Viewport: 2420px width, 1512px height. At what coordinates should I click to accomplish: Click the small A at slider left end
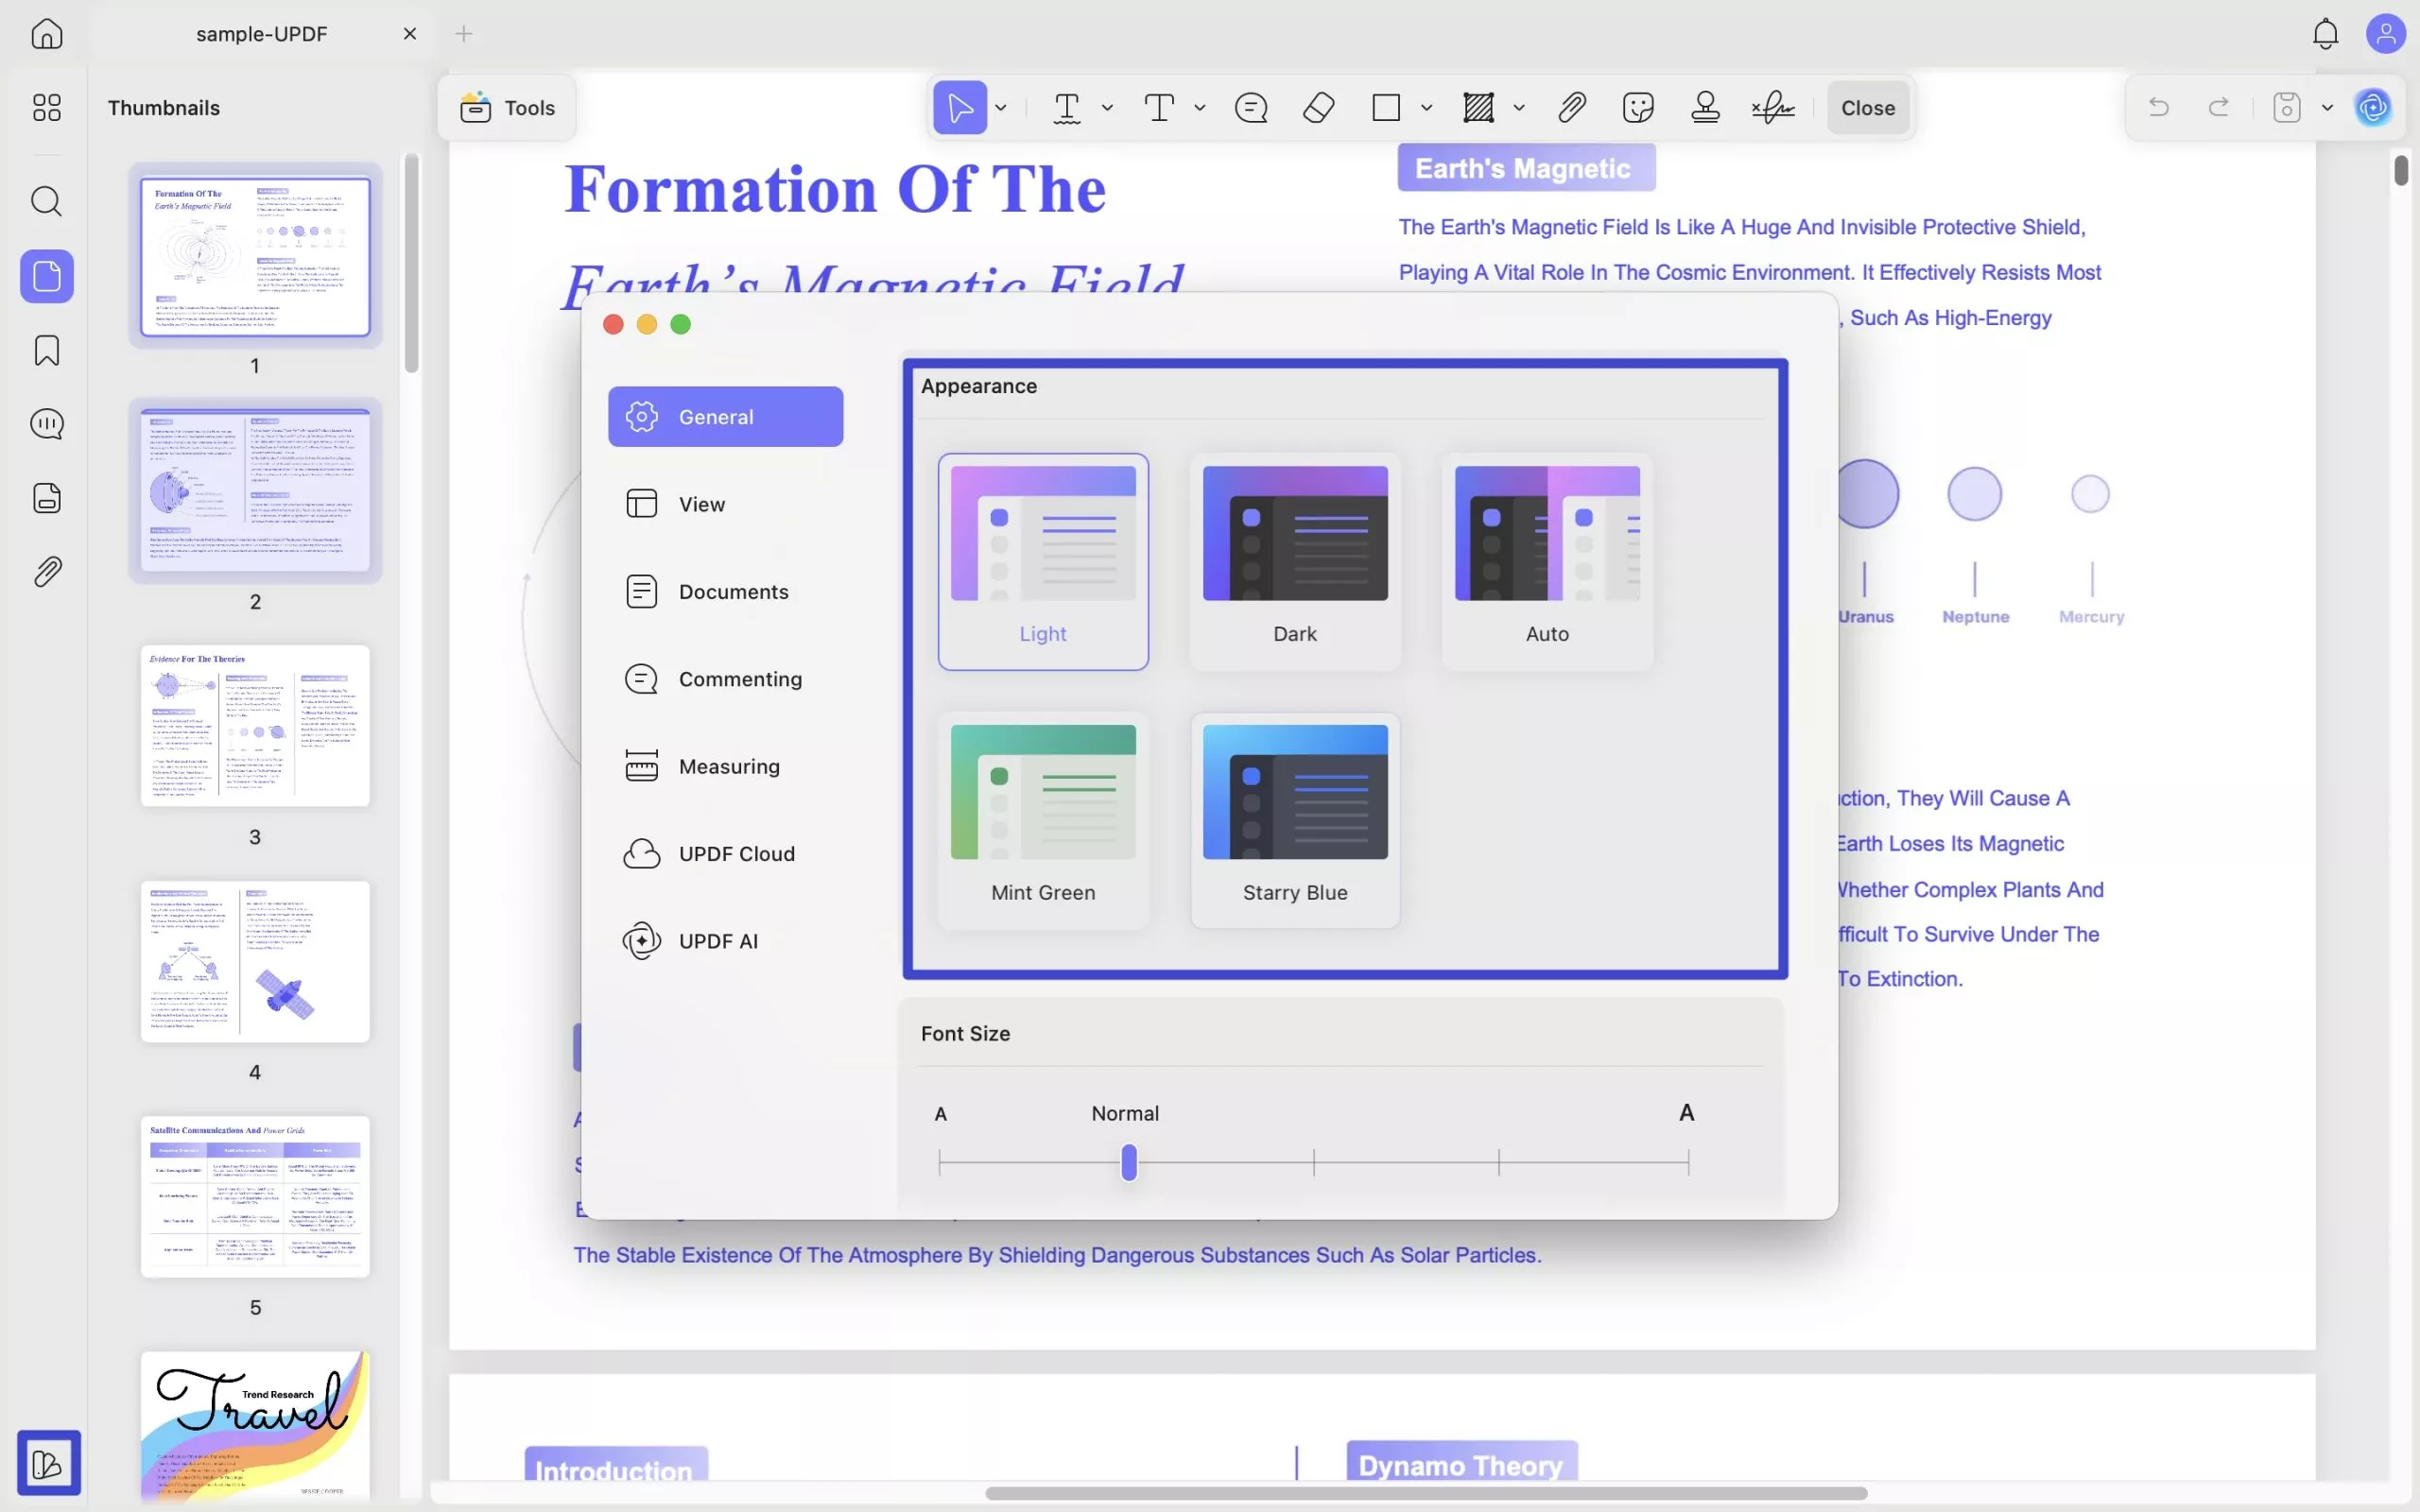pyautogui.click(x=940, y=1113)
